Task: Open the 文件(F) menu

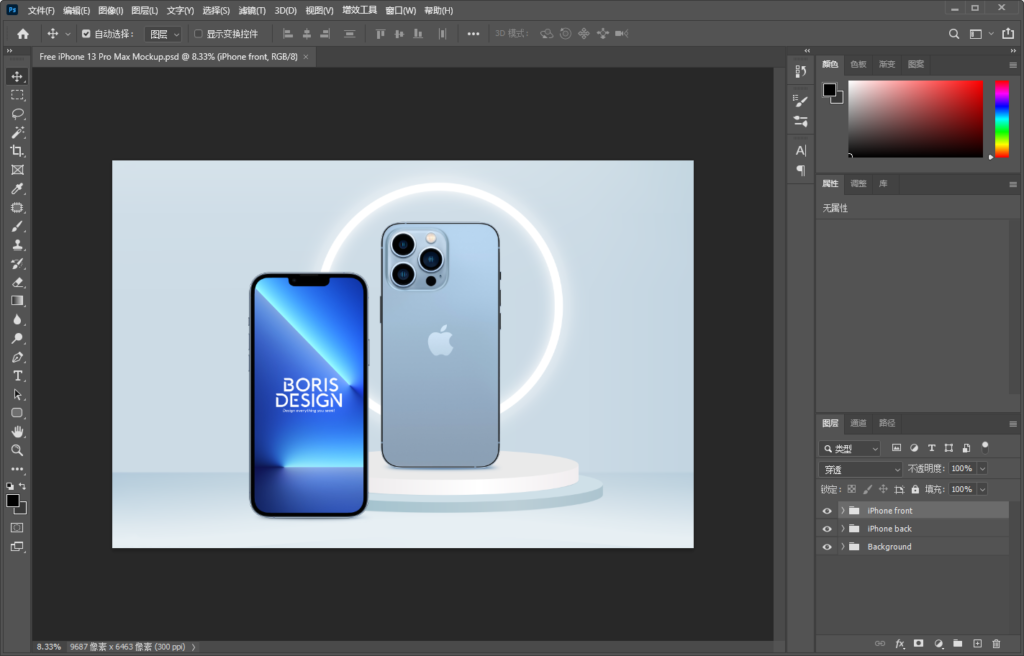Action: (x=40, y=10)
